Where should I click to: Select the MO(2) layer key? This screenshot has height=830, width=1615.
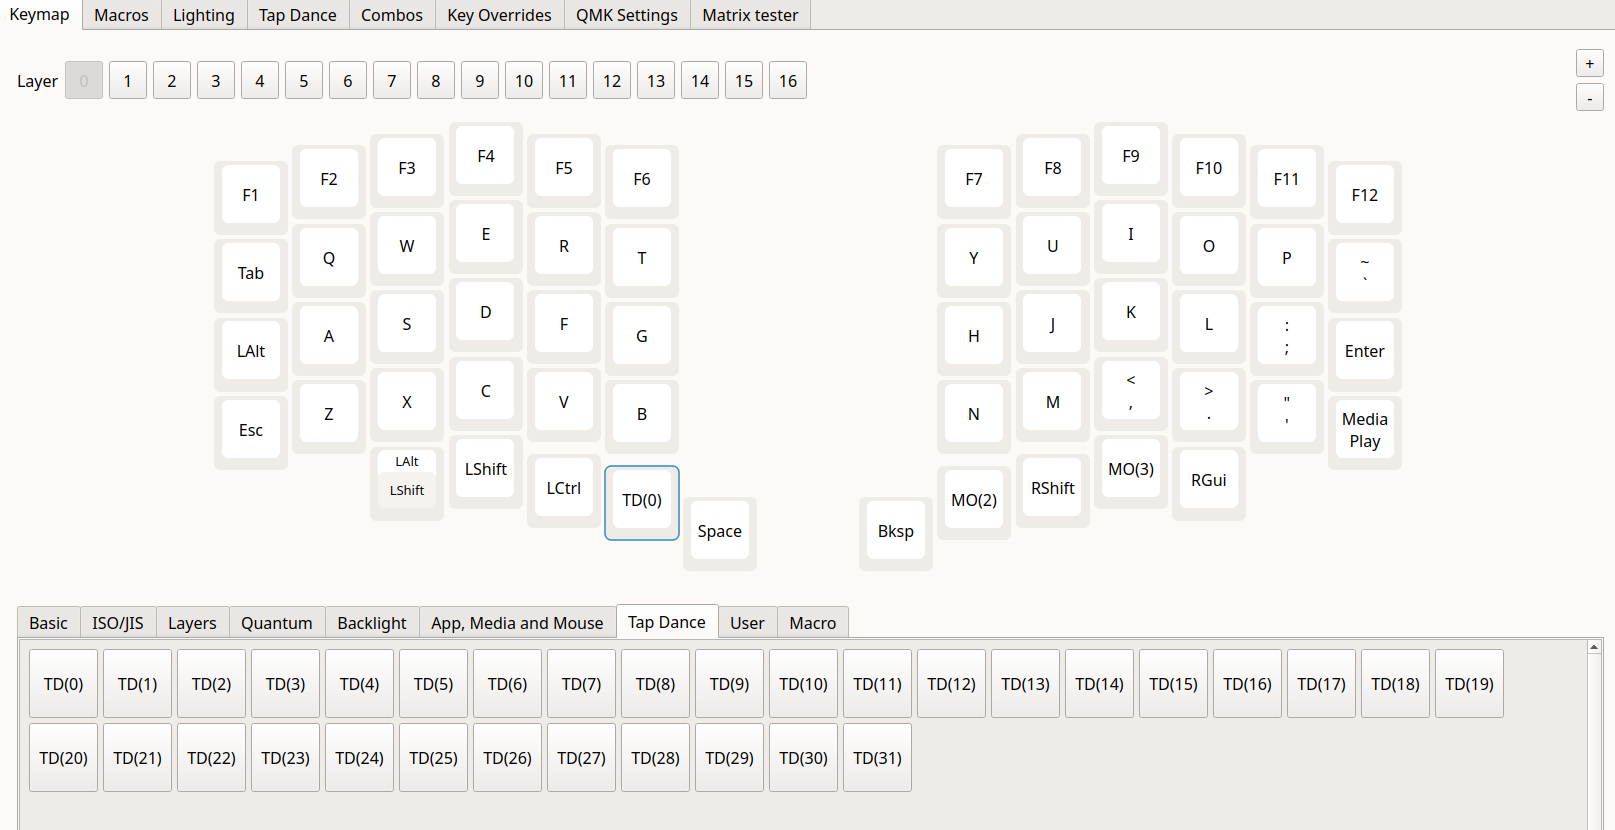(973, 501)
